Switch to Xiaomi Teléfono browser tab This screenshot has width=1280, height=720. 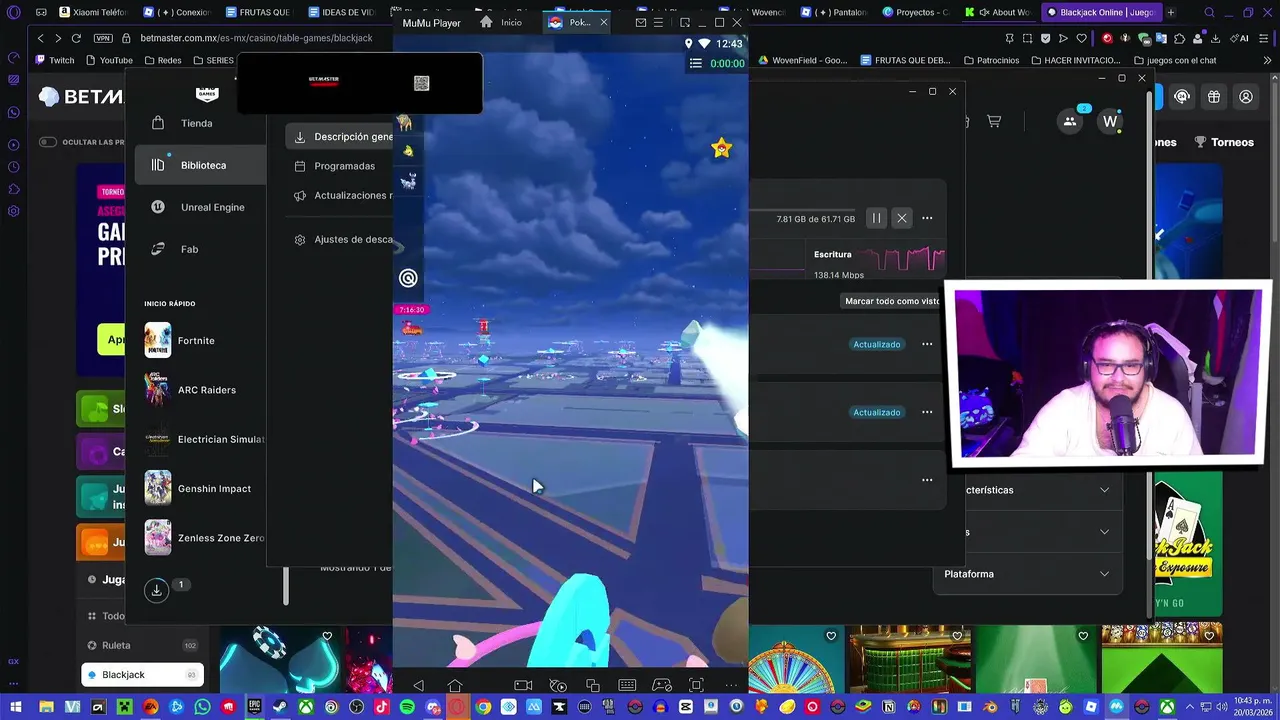pyautogui.click(x=93, y=12)
